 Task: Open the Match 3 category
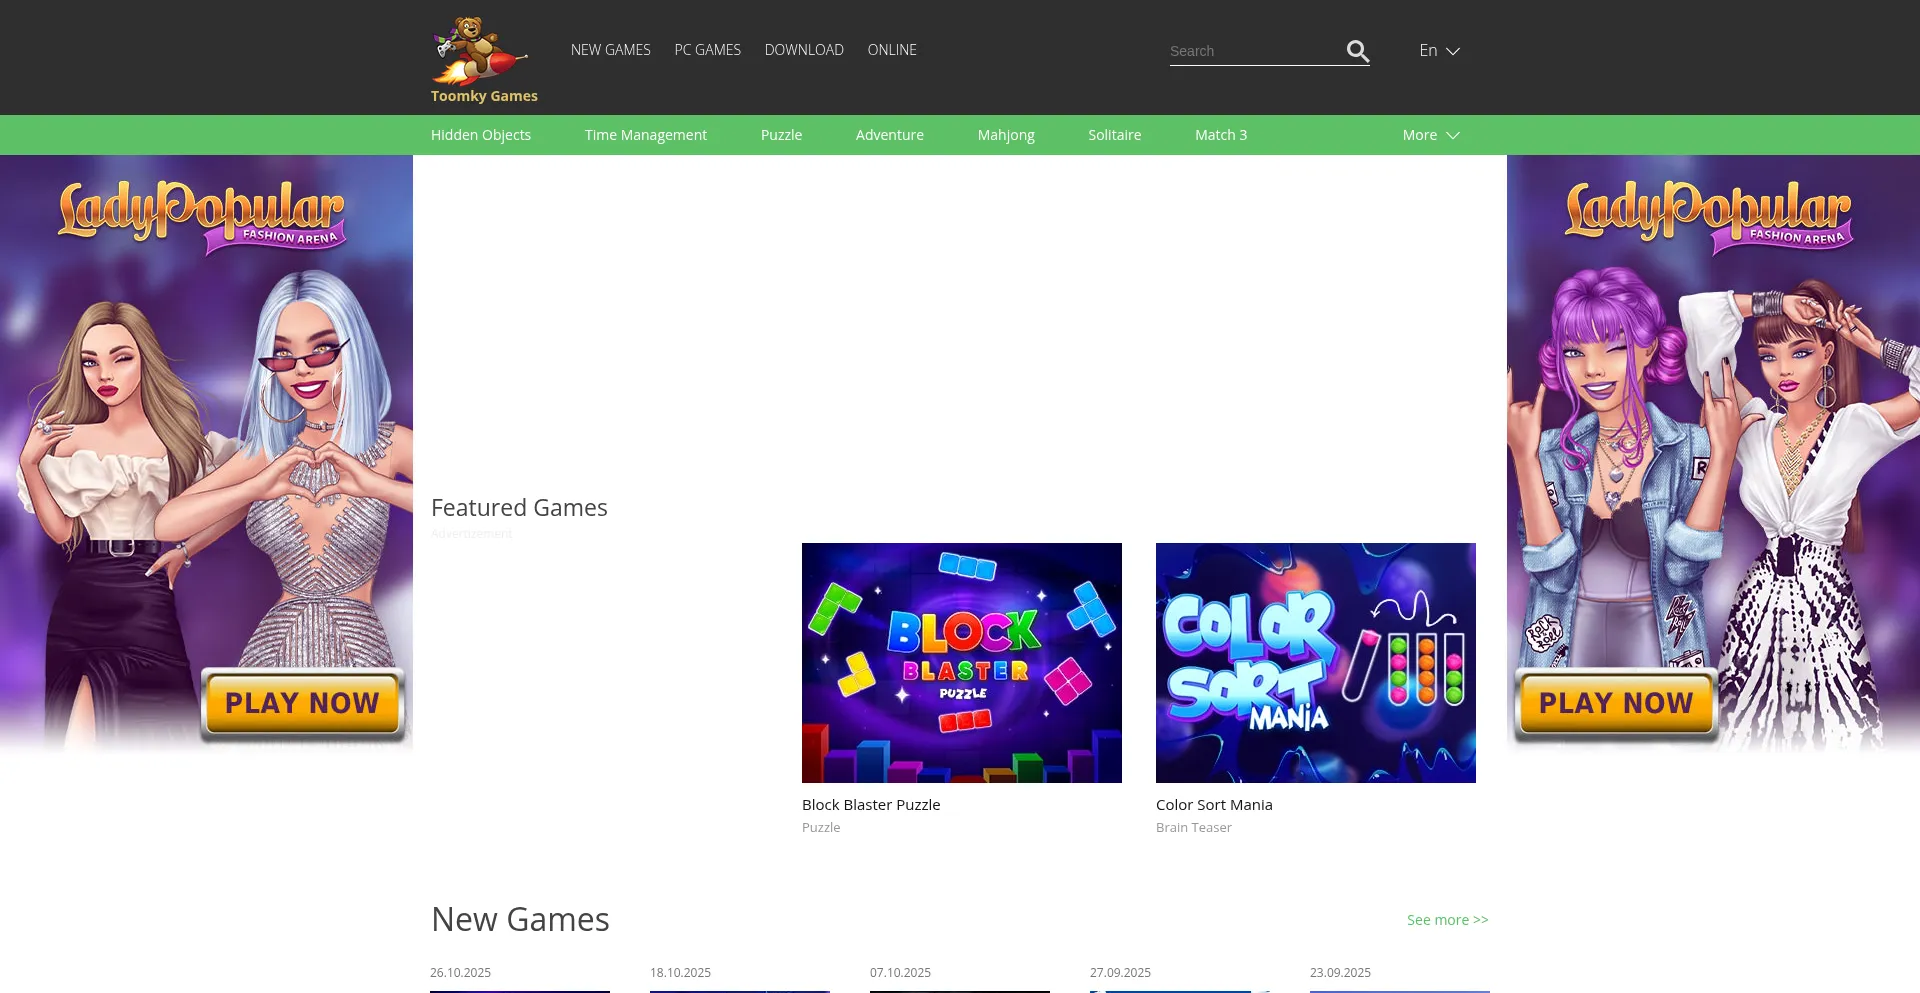pyautogui.click(x=1220, y=135)
